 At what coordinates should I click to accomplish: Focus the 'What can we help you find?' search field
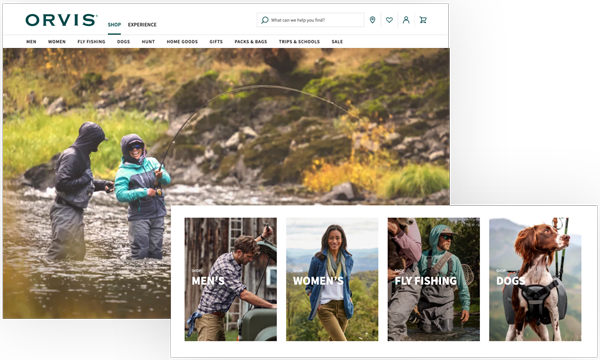(310, 20)
